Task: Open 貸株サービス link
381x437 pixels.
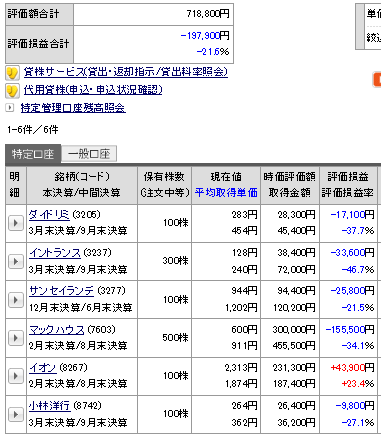Action: (x=125, y=72)
